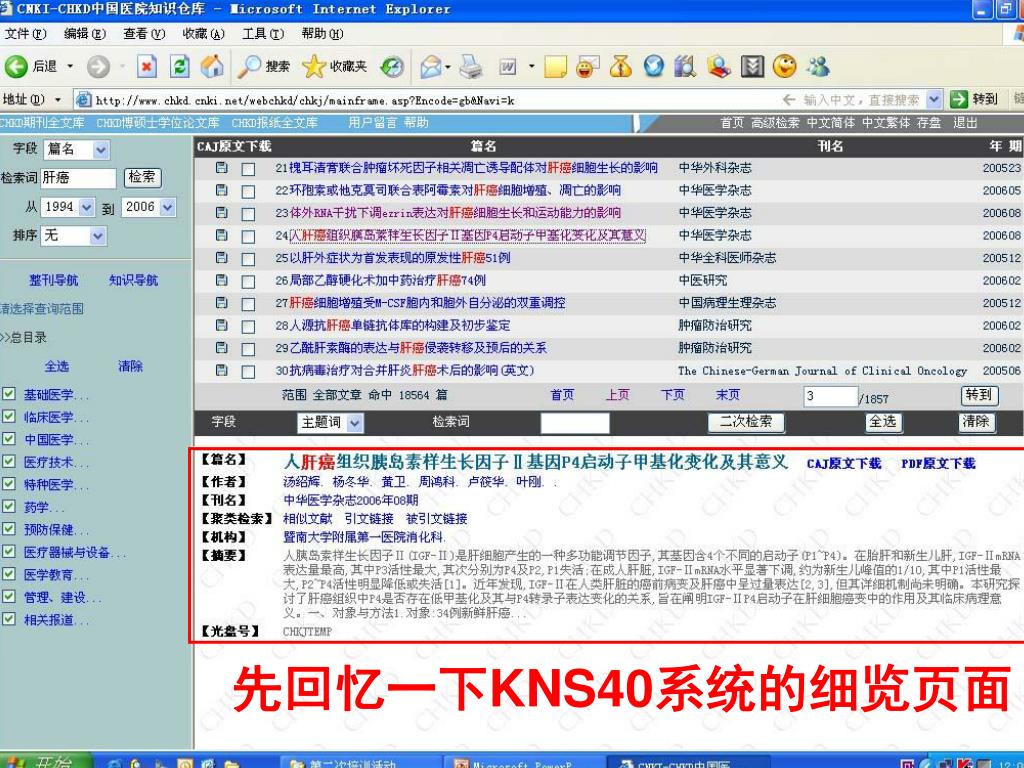Download CAJ file icon for article 23
The height and width of the screenshot is (768, 1024).
point(222,213)
